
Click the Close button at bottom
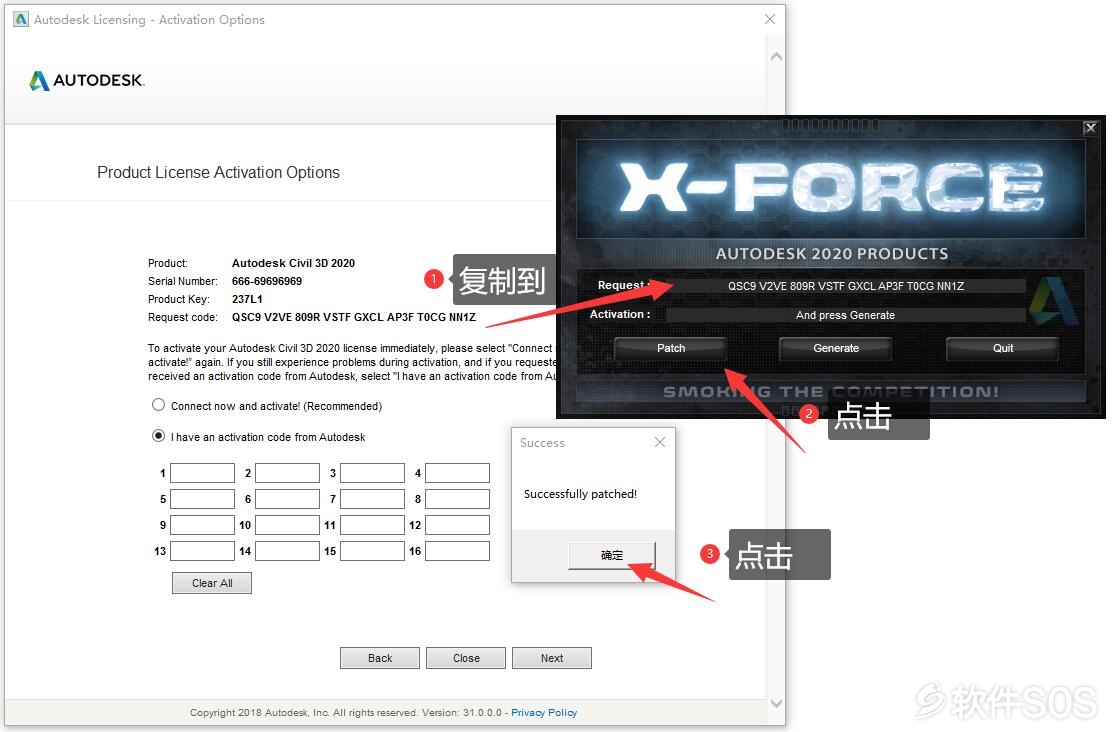(466, 658)
